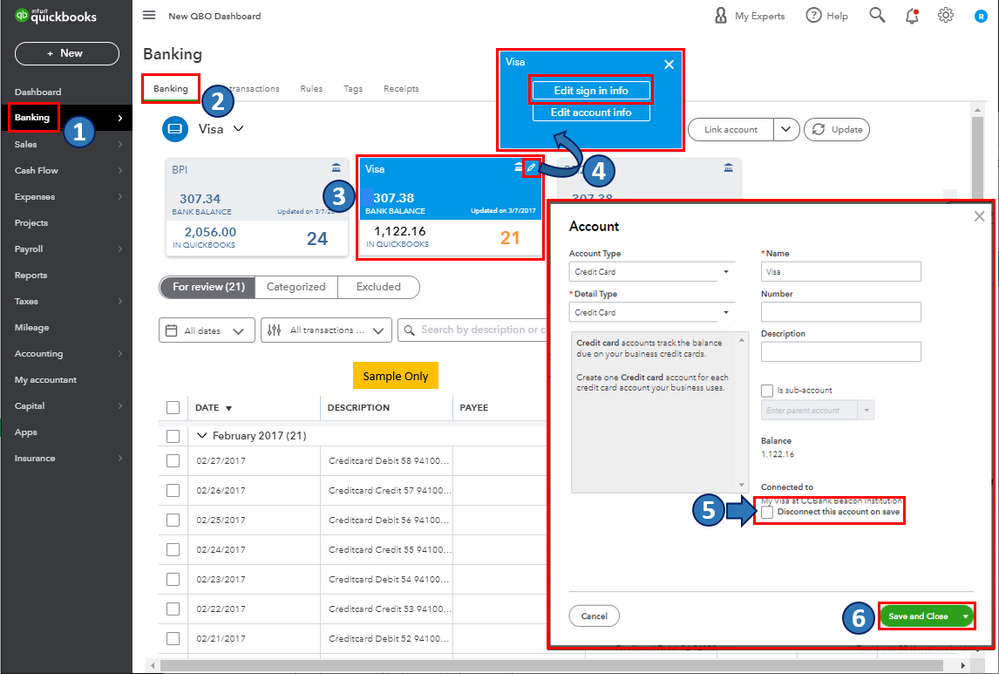Show the For review (21) tab
This screenshot has height=674, width=999.
point(208,287)
